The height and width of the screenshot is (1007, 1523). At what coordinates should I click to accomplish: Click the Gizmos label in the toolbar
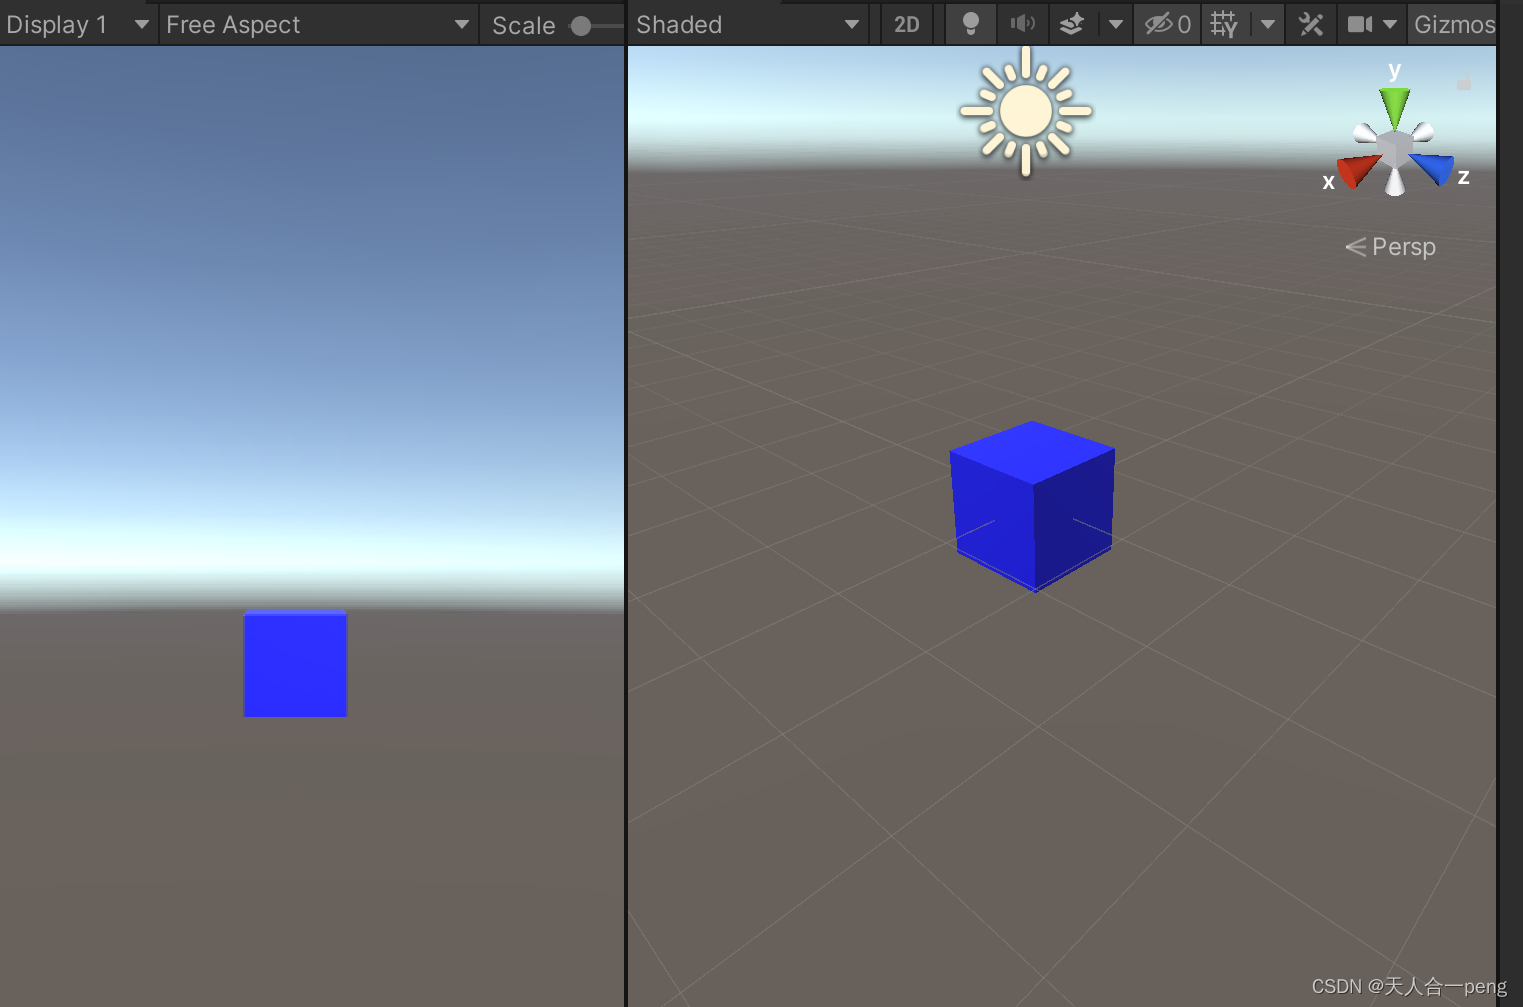(1455, 24)
